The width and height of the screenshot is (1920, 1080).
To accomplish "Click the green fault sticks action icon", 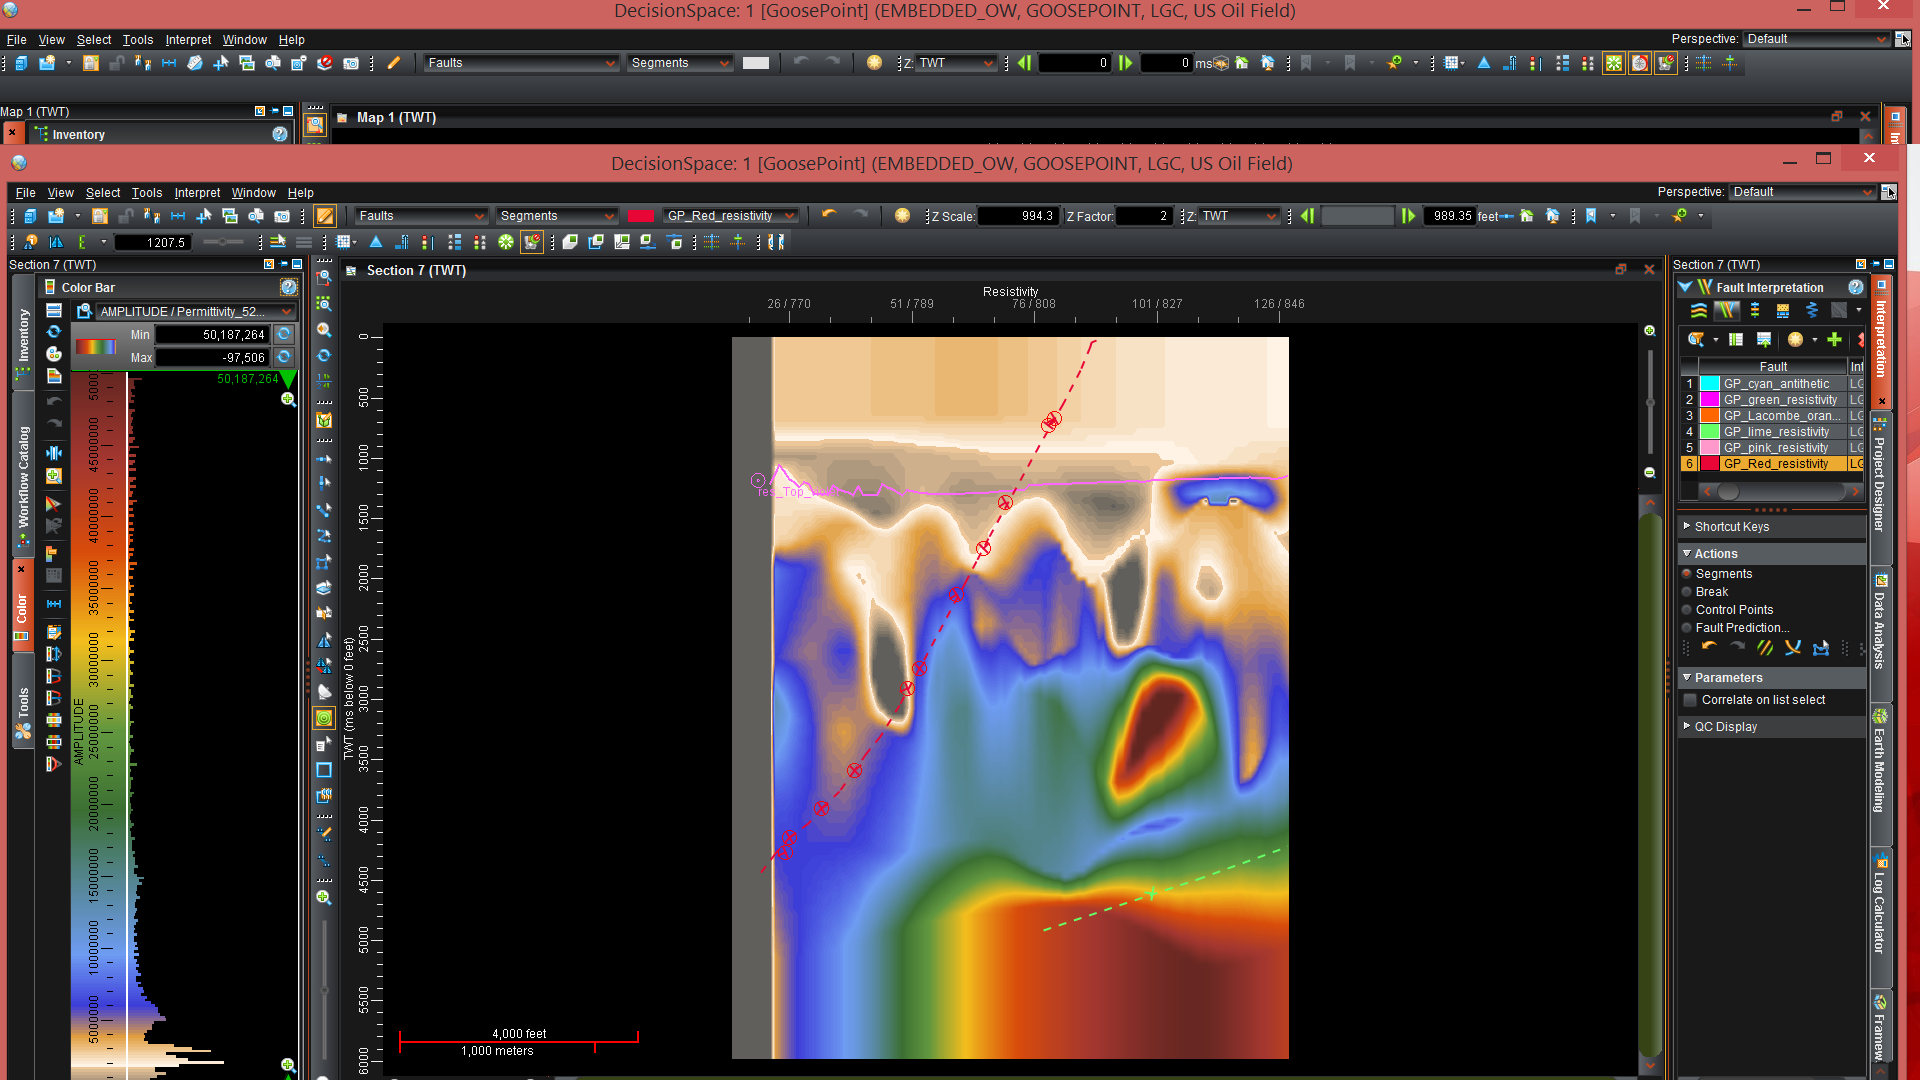I will tap(1765, 648).
